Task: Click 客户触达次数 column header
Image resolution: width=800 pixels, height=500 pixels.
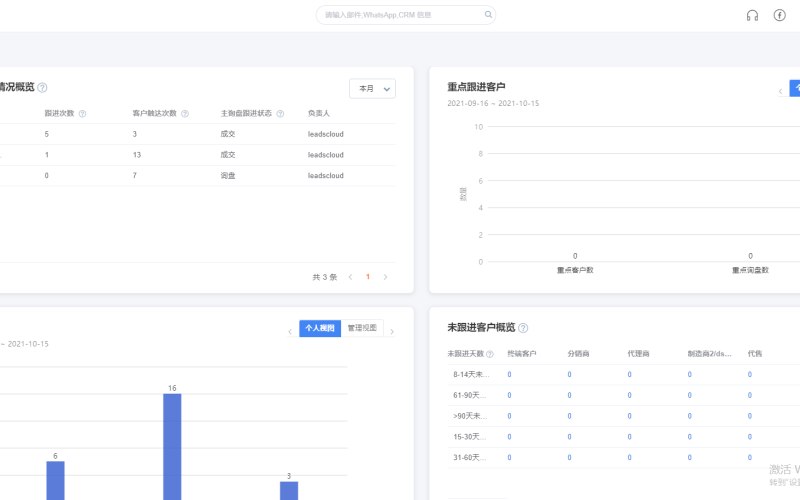Action: pos(155,113)
